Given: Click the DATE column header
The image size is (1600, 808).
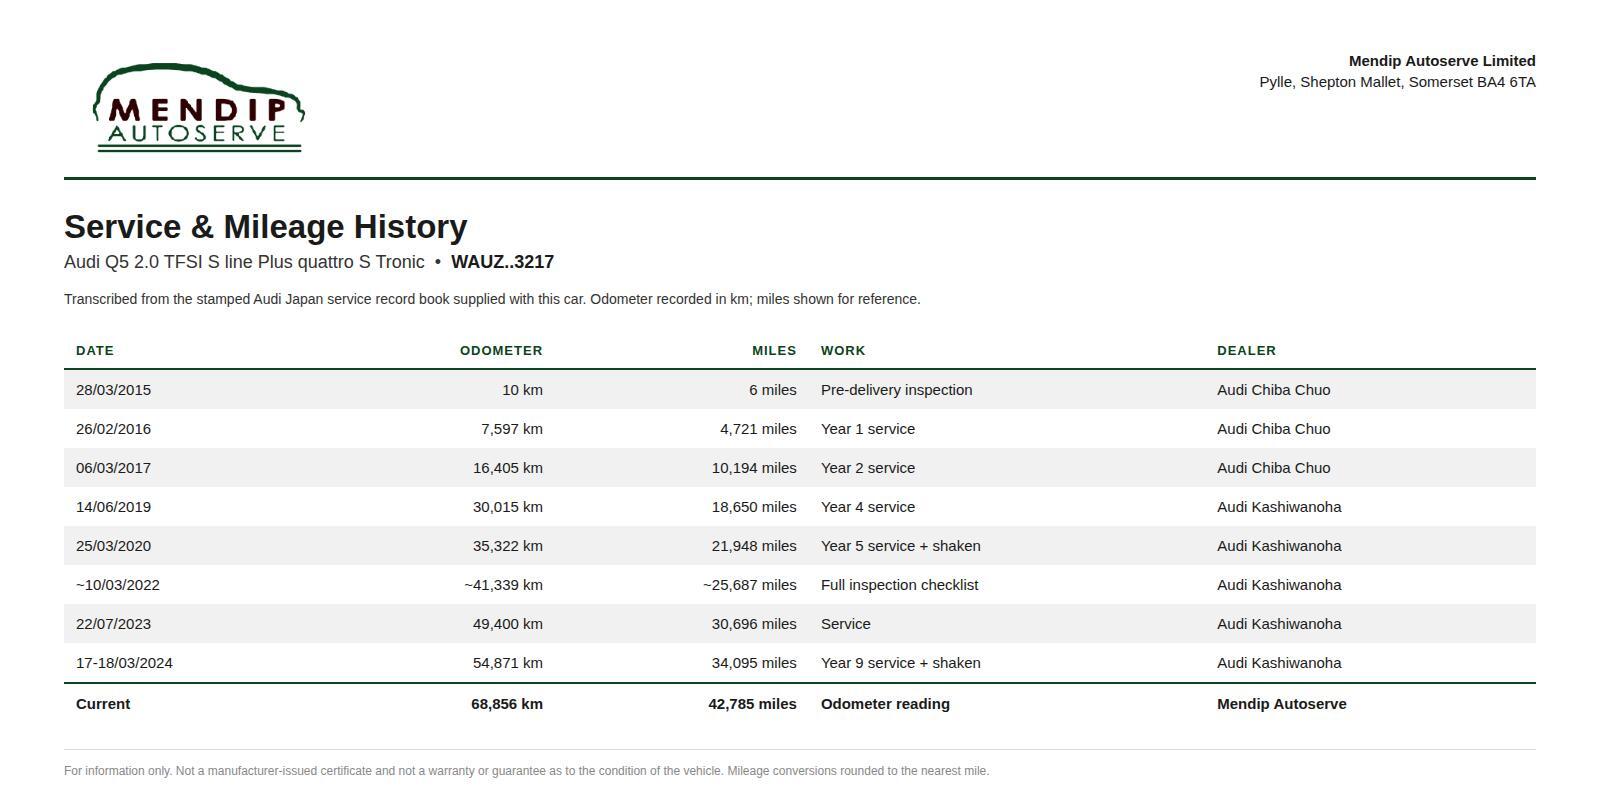Looking at the screenshot, I should pos(95,351).
